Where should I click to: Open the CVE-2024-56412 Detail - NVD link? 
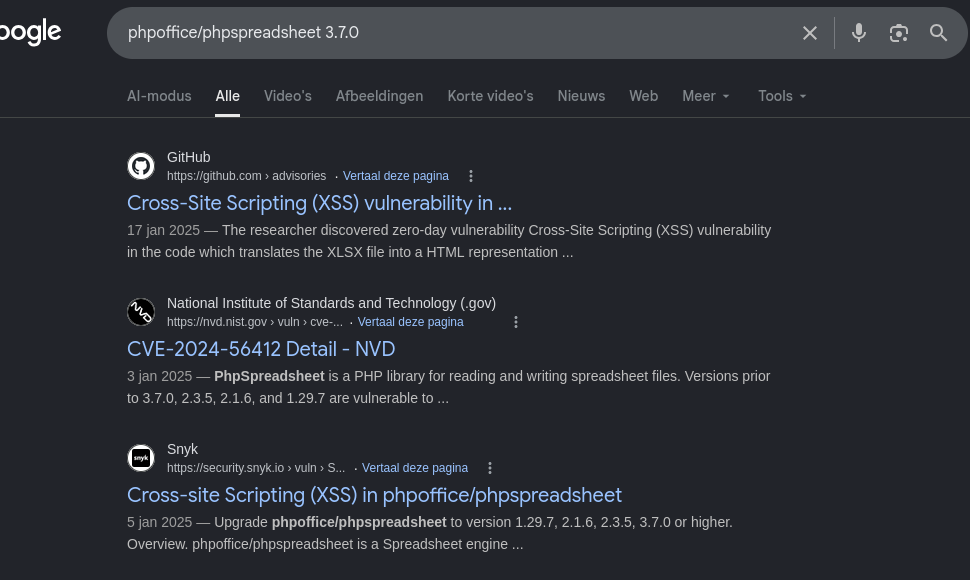pyautogui.click(x=261, y=349)
